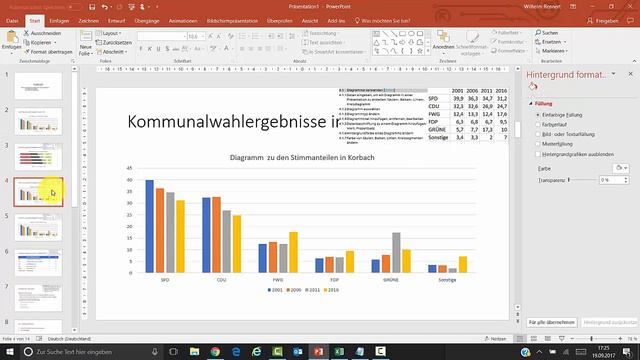Open the Abschnitt dropdown

tap(111, 52)
